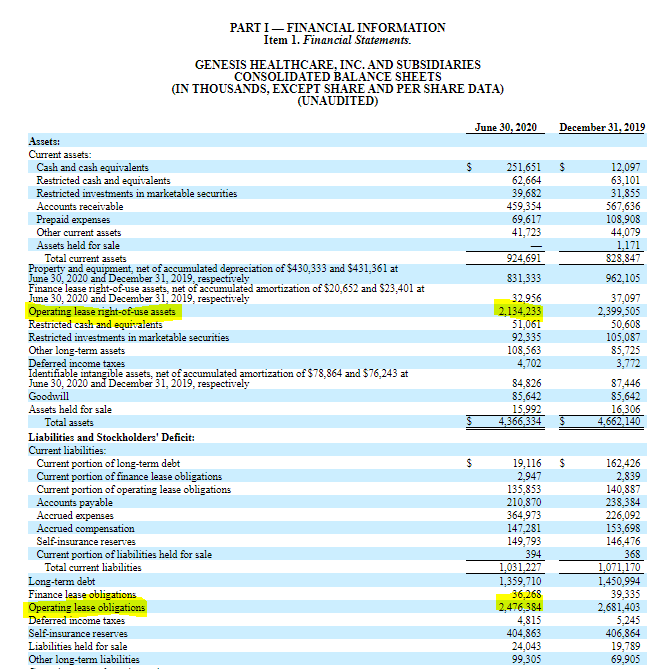Click the accrued expenses value 364,973
This screenshot has width=659, height=669.
524,515
